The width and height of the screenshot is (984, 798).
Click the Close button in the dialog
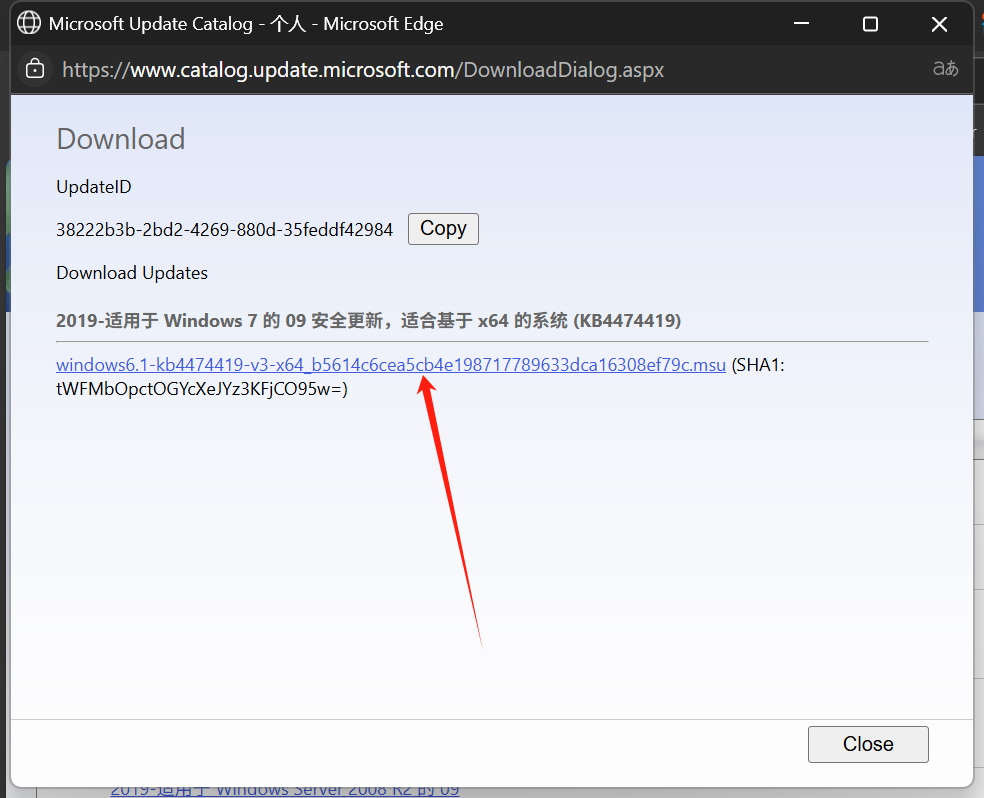(868, 744)
